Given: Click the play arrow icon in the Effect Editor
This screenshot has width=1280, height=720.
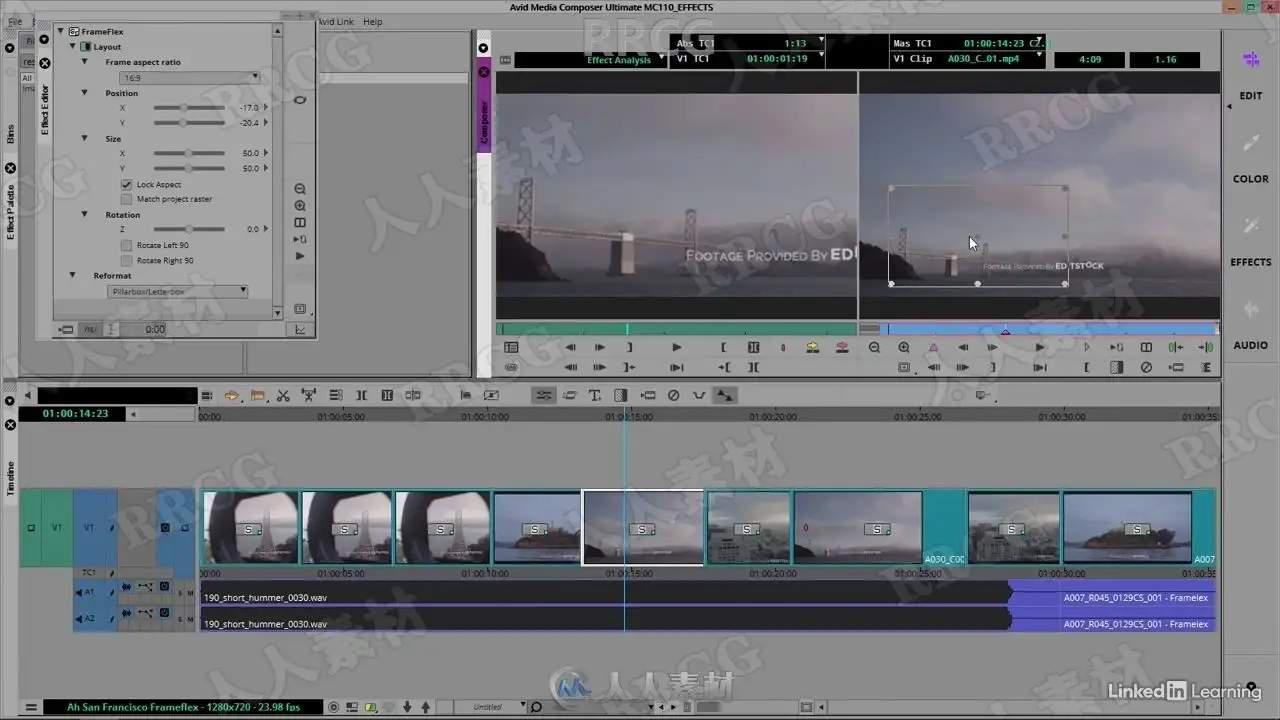Looking at the screenshot, I should coord(299,257).
